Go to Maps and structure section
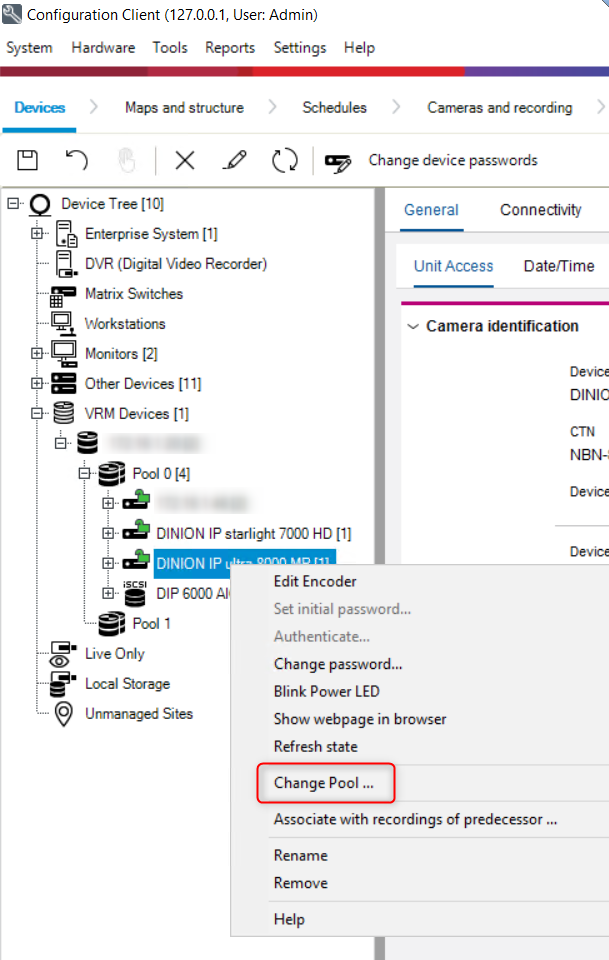This screenshot has height=960, width=609. pos(184,108)
